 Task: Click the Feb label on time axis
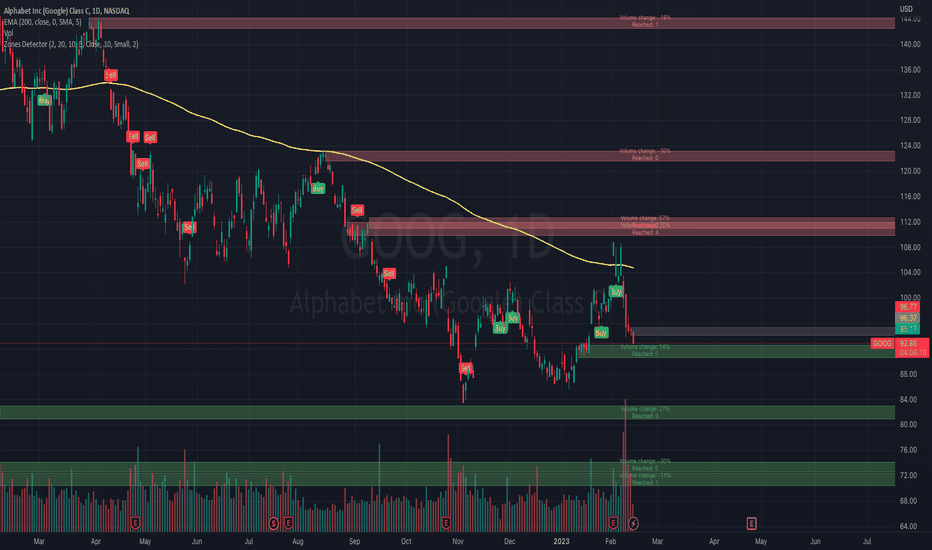[x=610, y=541]
